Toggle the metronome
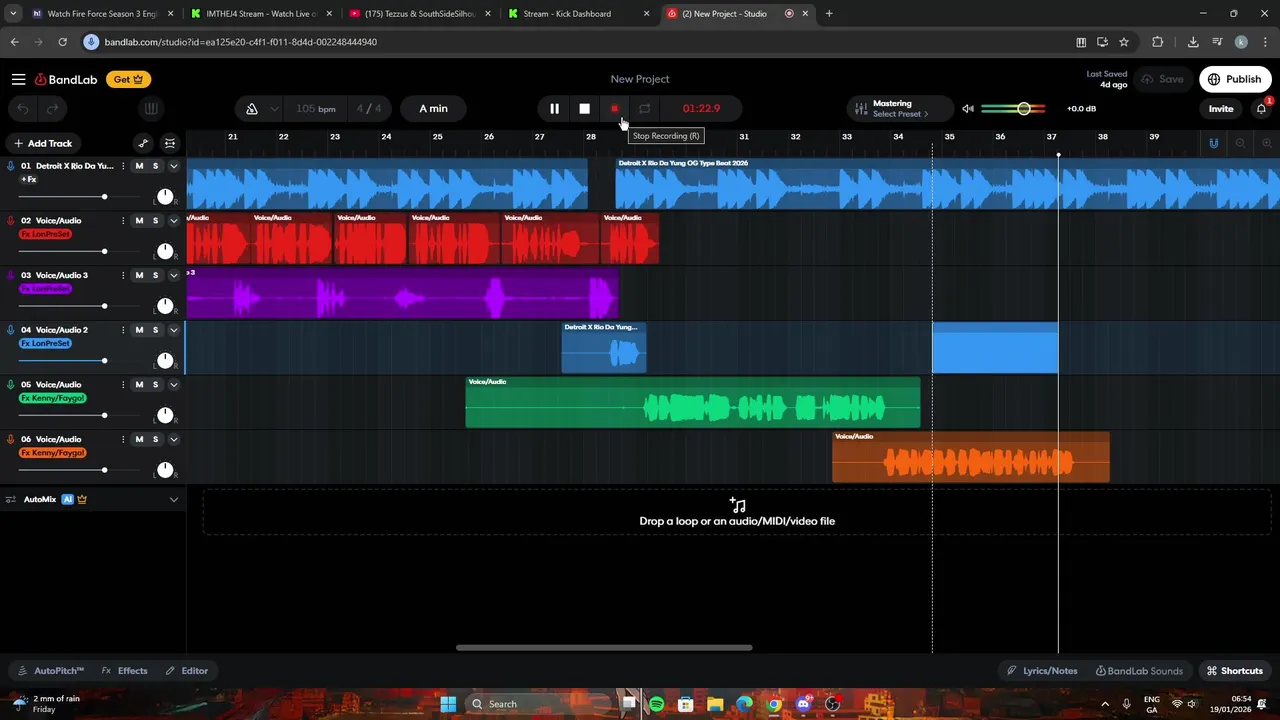 (252, 108)
